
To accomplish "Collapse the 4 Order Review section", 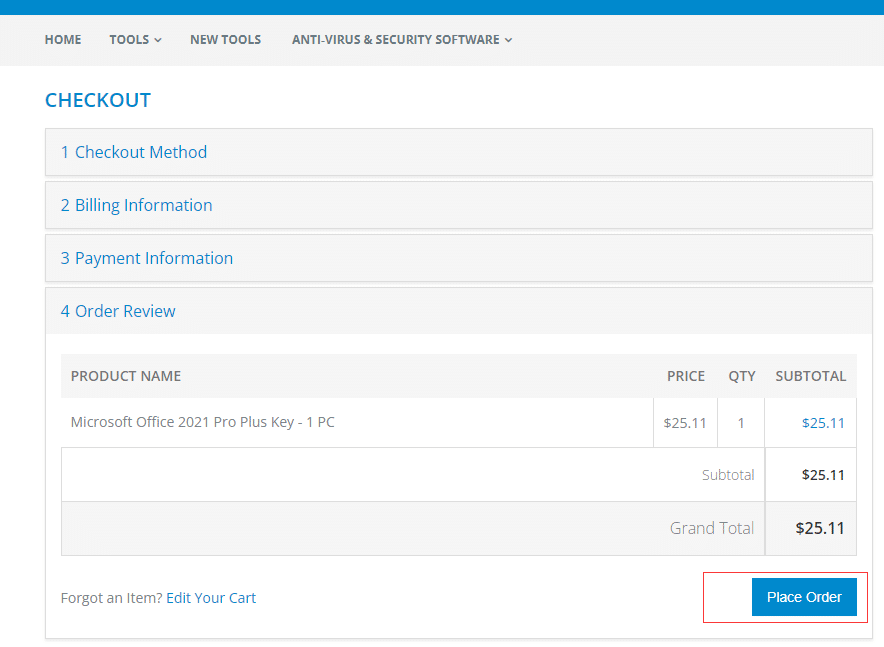I will point(458,311).
